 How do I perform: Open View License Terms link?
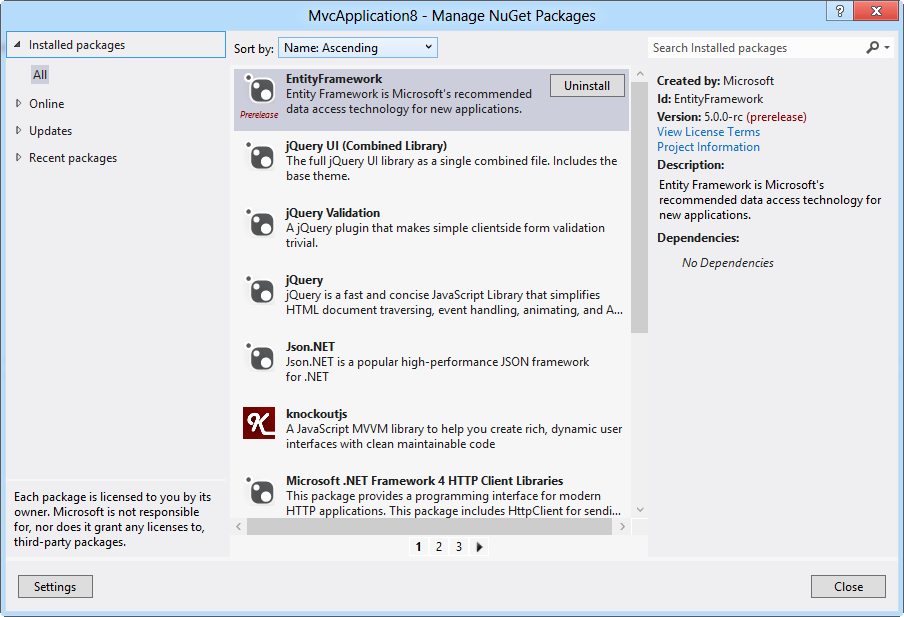[709, 131]
